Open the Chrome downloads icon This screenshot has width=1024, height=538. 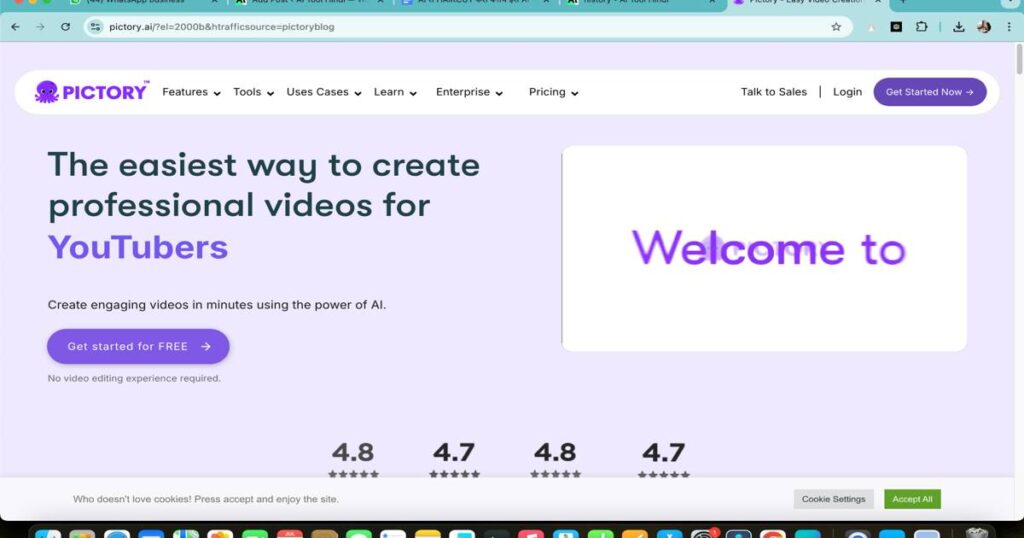pyautogui.click(x=959, y=27)
